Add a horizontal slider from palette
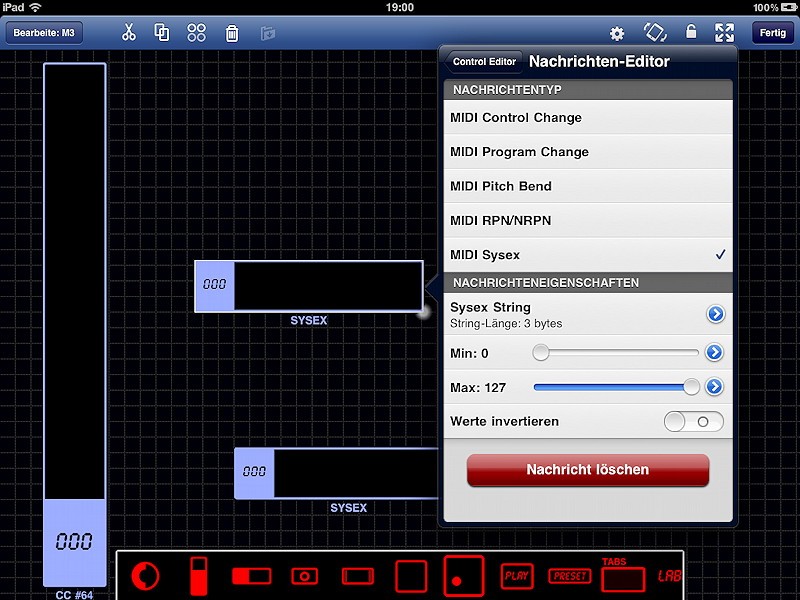 pyautogui.click(x=252, y=577)
